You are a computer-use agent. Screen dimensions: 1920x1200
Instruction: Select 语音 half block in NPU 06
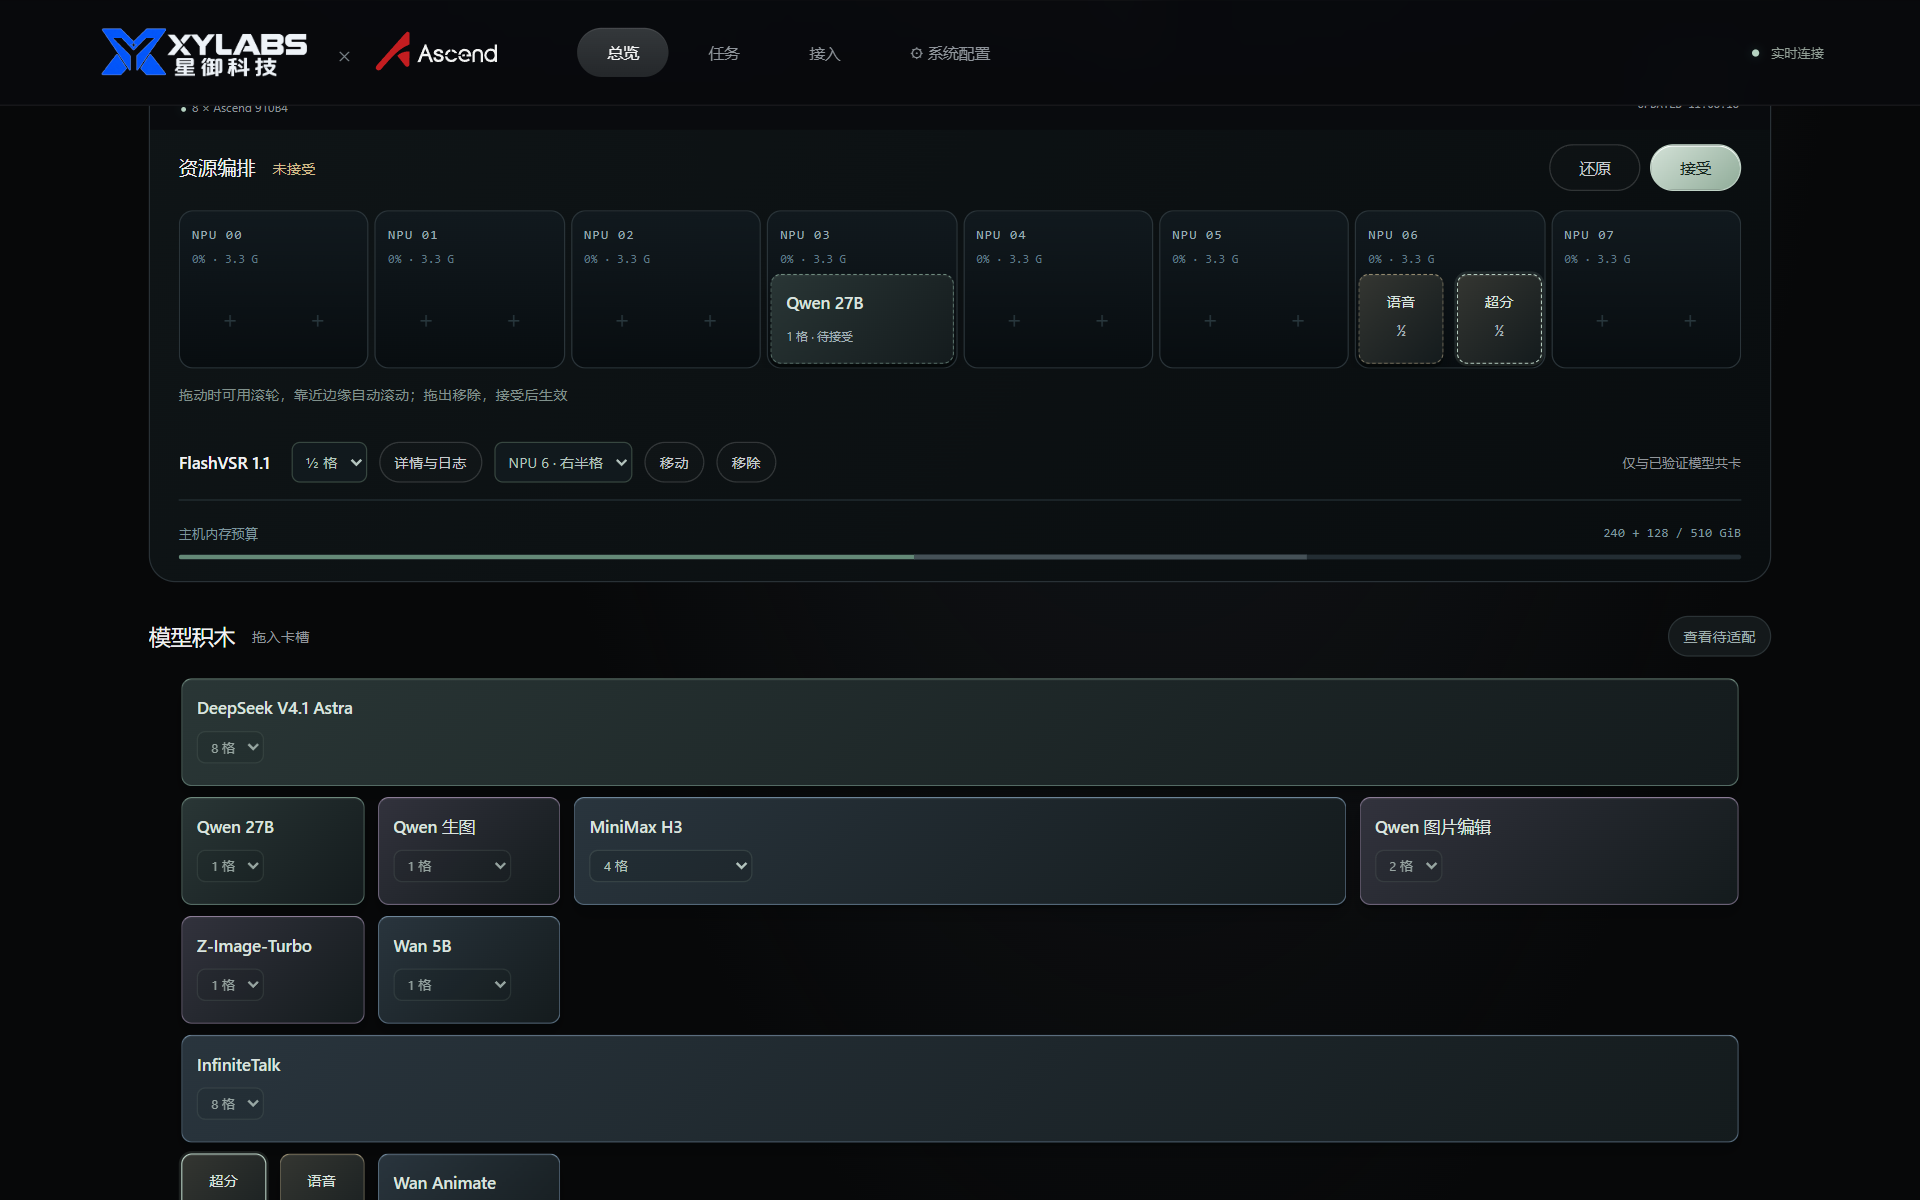pos(1400,319)
